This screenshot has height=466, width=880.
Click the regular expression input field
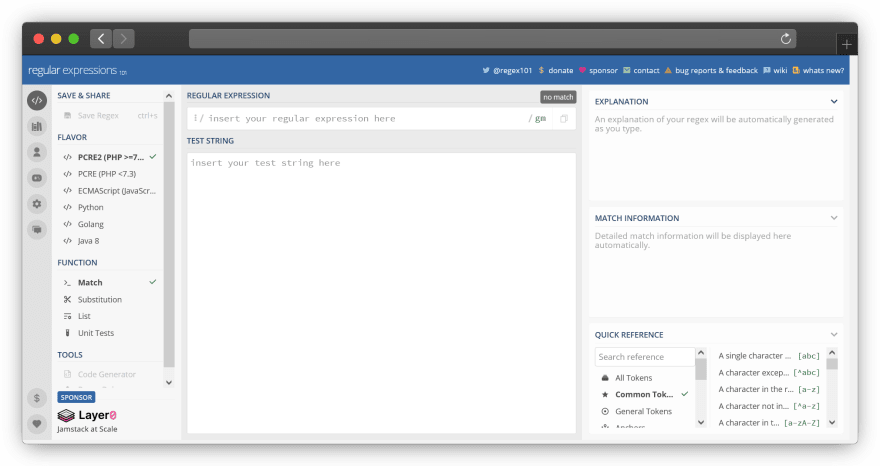pyautogui.click(x=365, y=118)
